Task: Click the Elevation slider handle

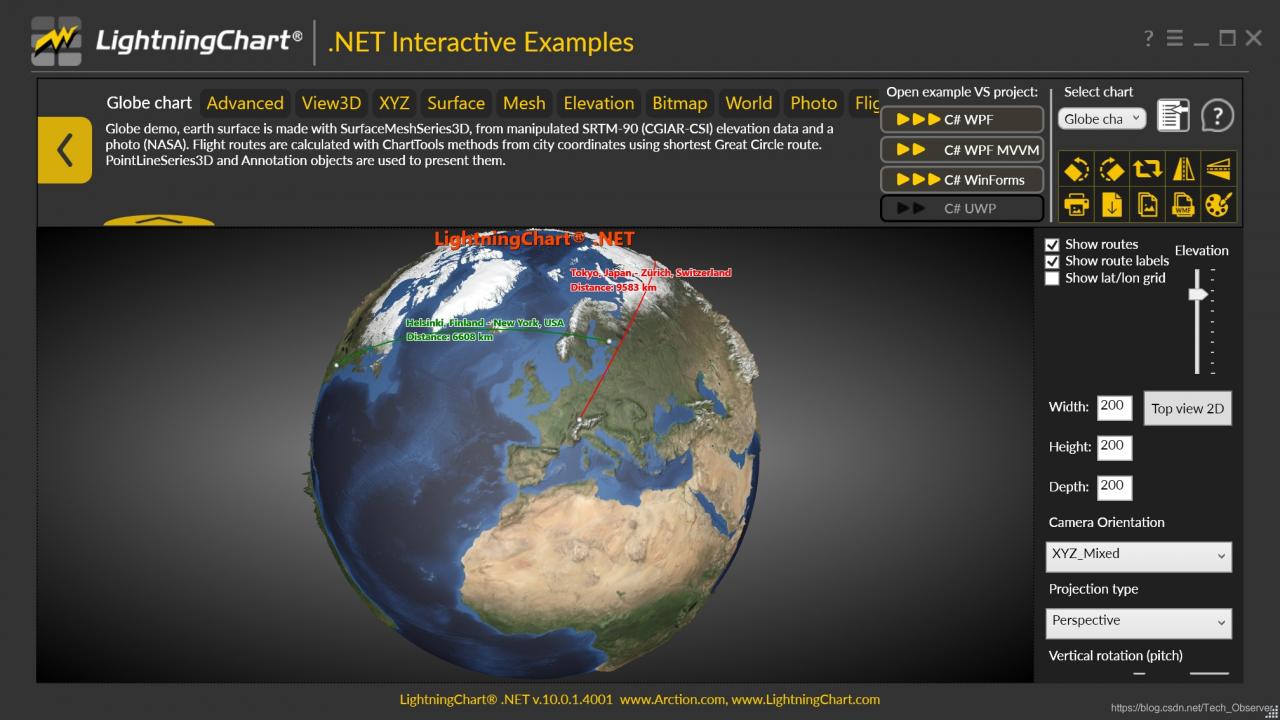Action: click(x=1197, y=293)
